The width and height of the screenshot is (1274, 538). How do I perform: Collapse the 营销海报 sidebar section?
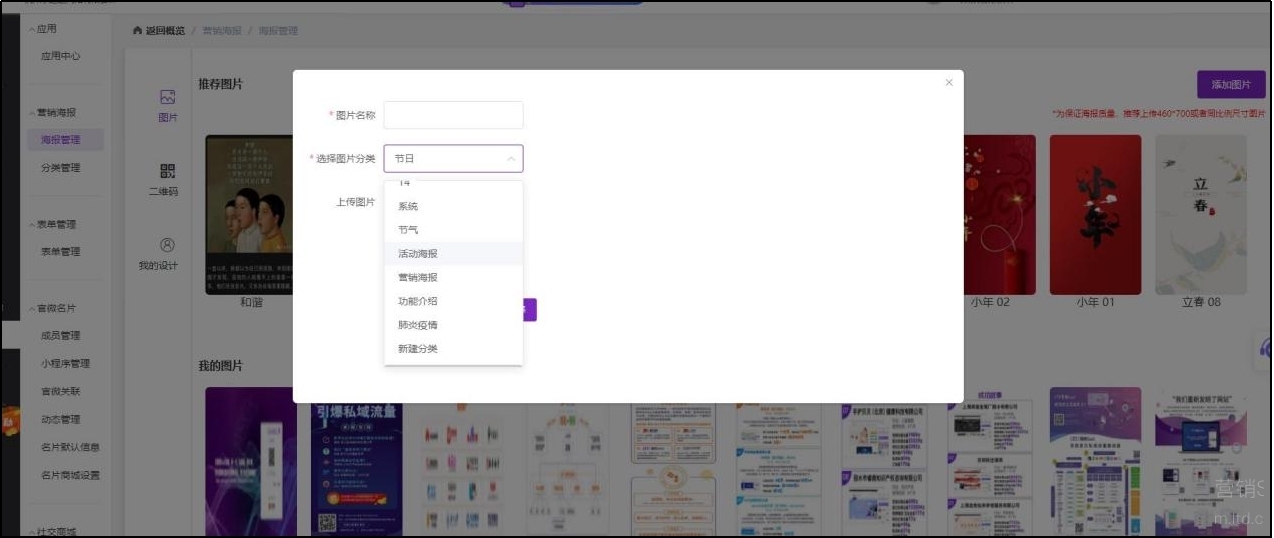[x=31, y=113]
